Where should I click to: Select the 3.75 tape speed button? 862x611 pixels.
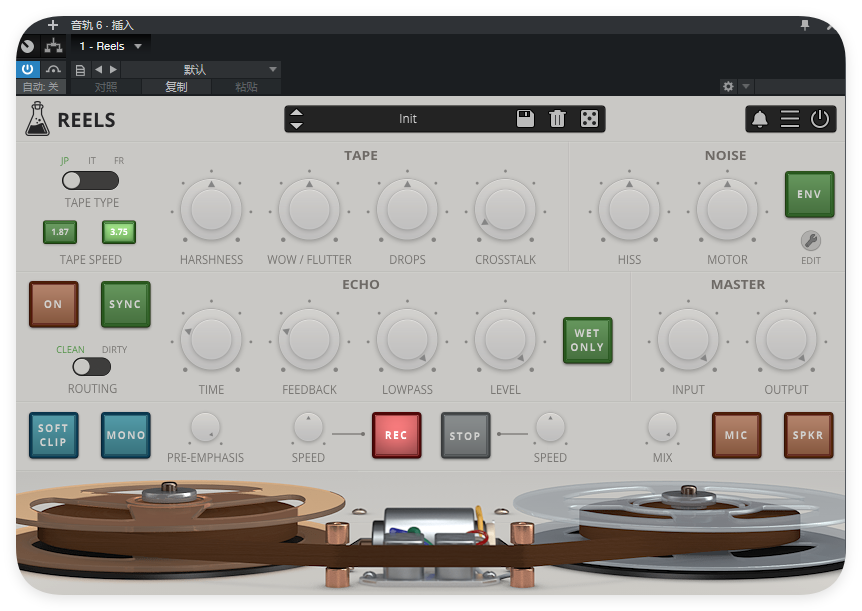click(119, 232)
